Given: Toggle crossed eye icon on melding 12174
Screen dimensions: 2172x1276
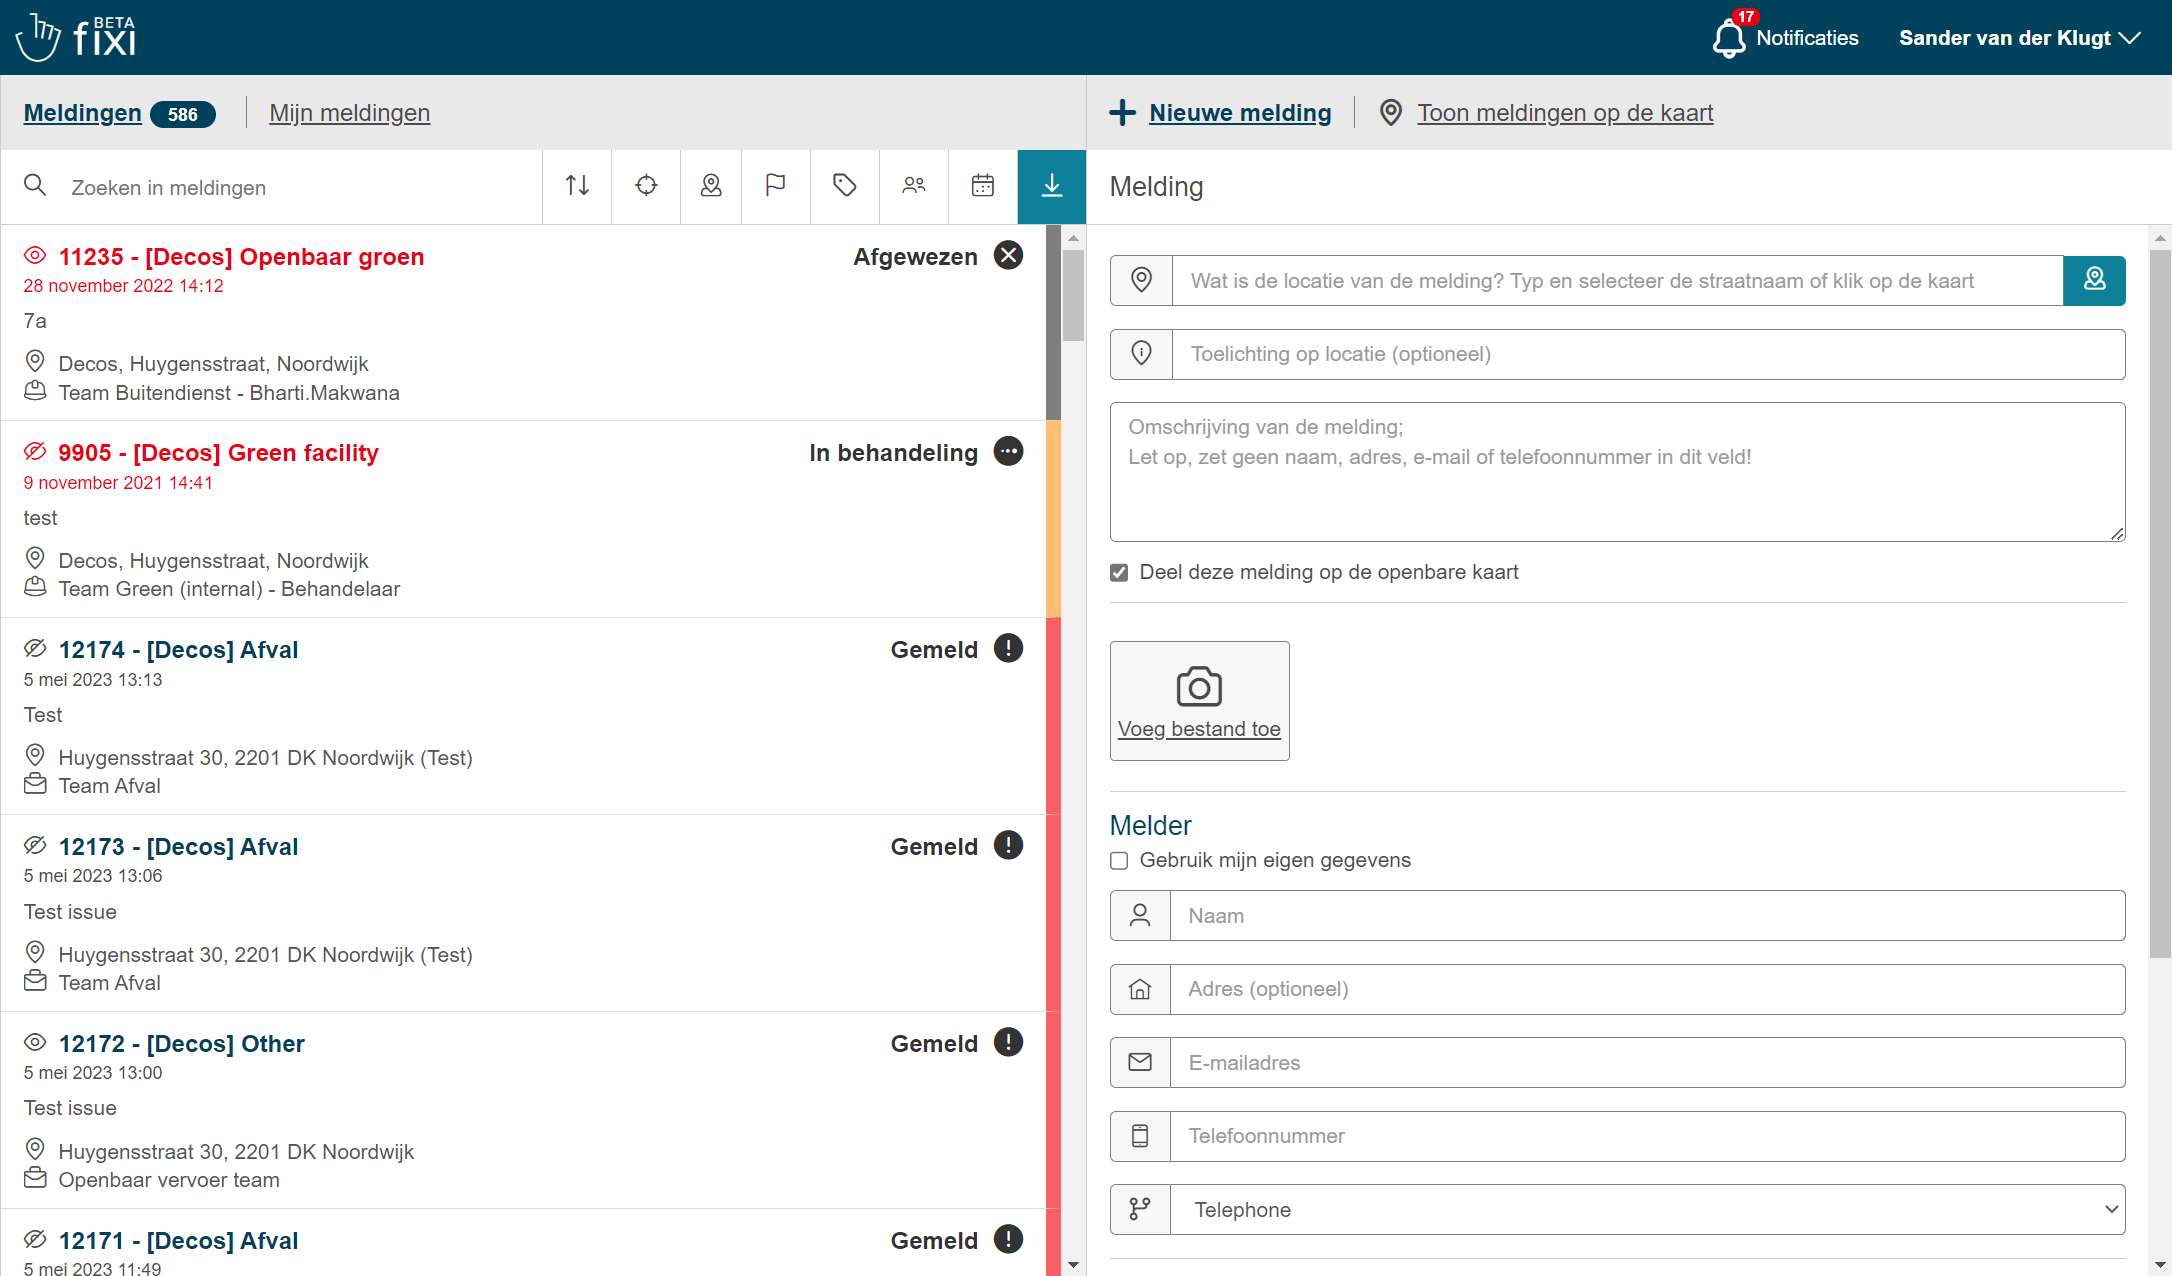Looking at the screenshot, I should pyautogui.click(x=35, y=649).
